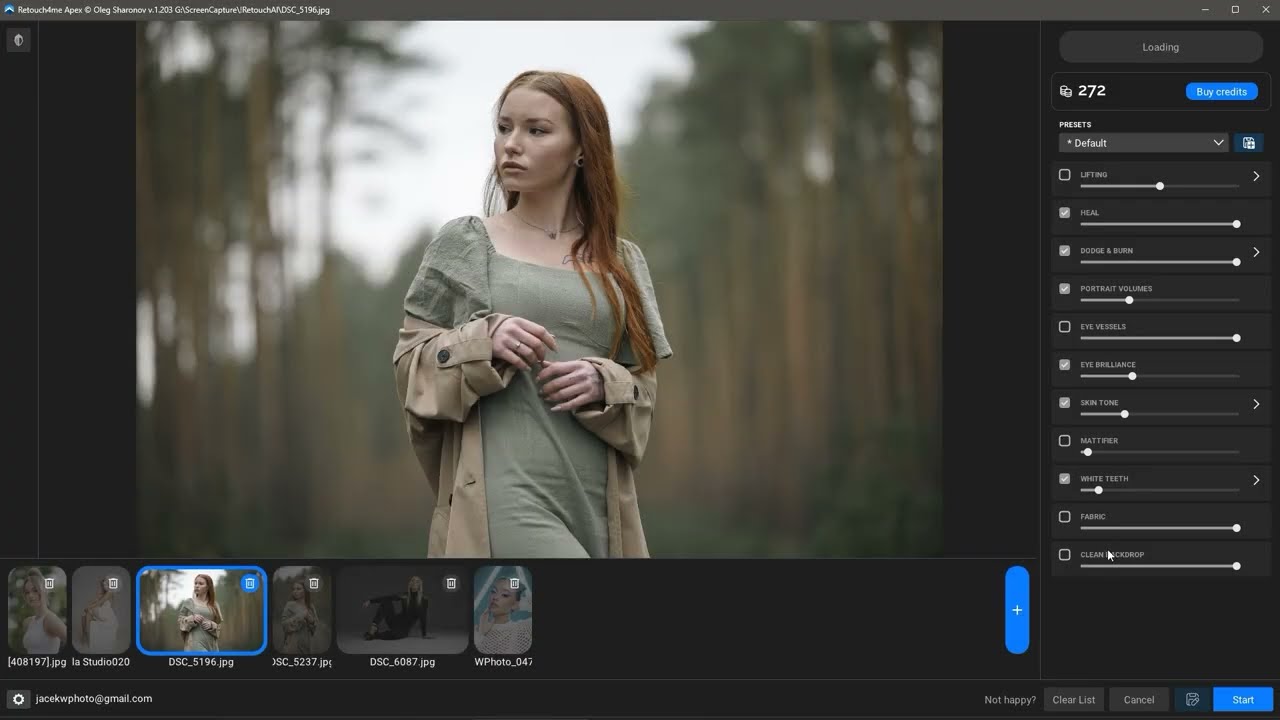Enable the Mattifier checkbox
Viewport: 1280px width, 720px height.
pos(1065,441)
